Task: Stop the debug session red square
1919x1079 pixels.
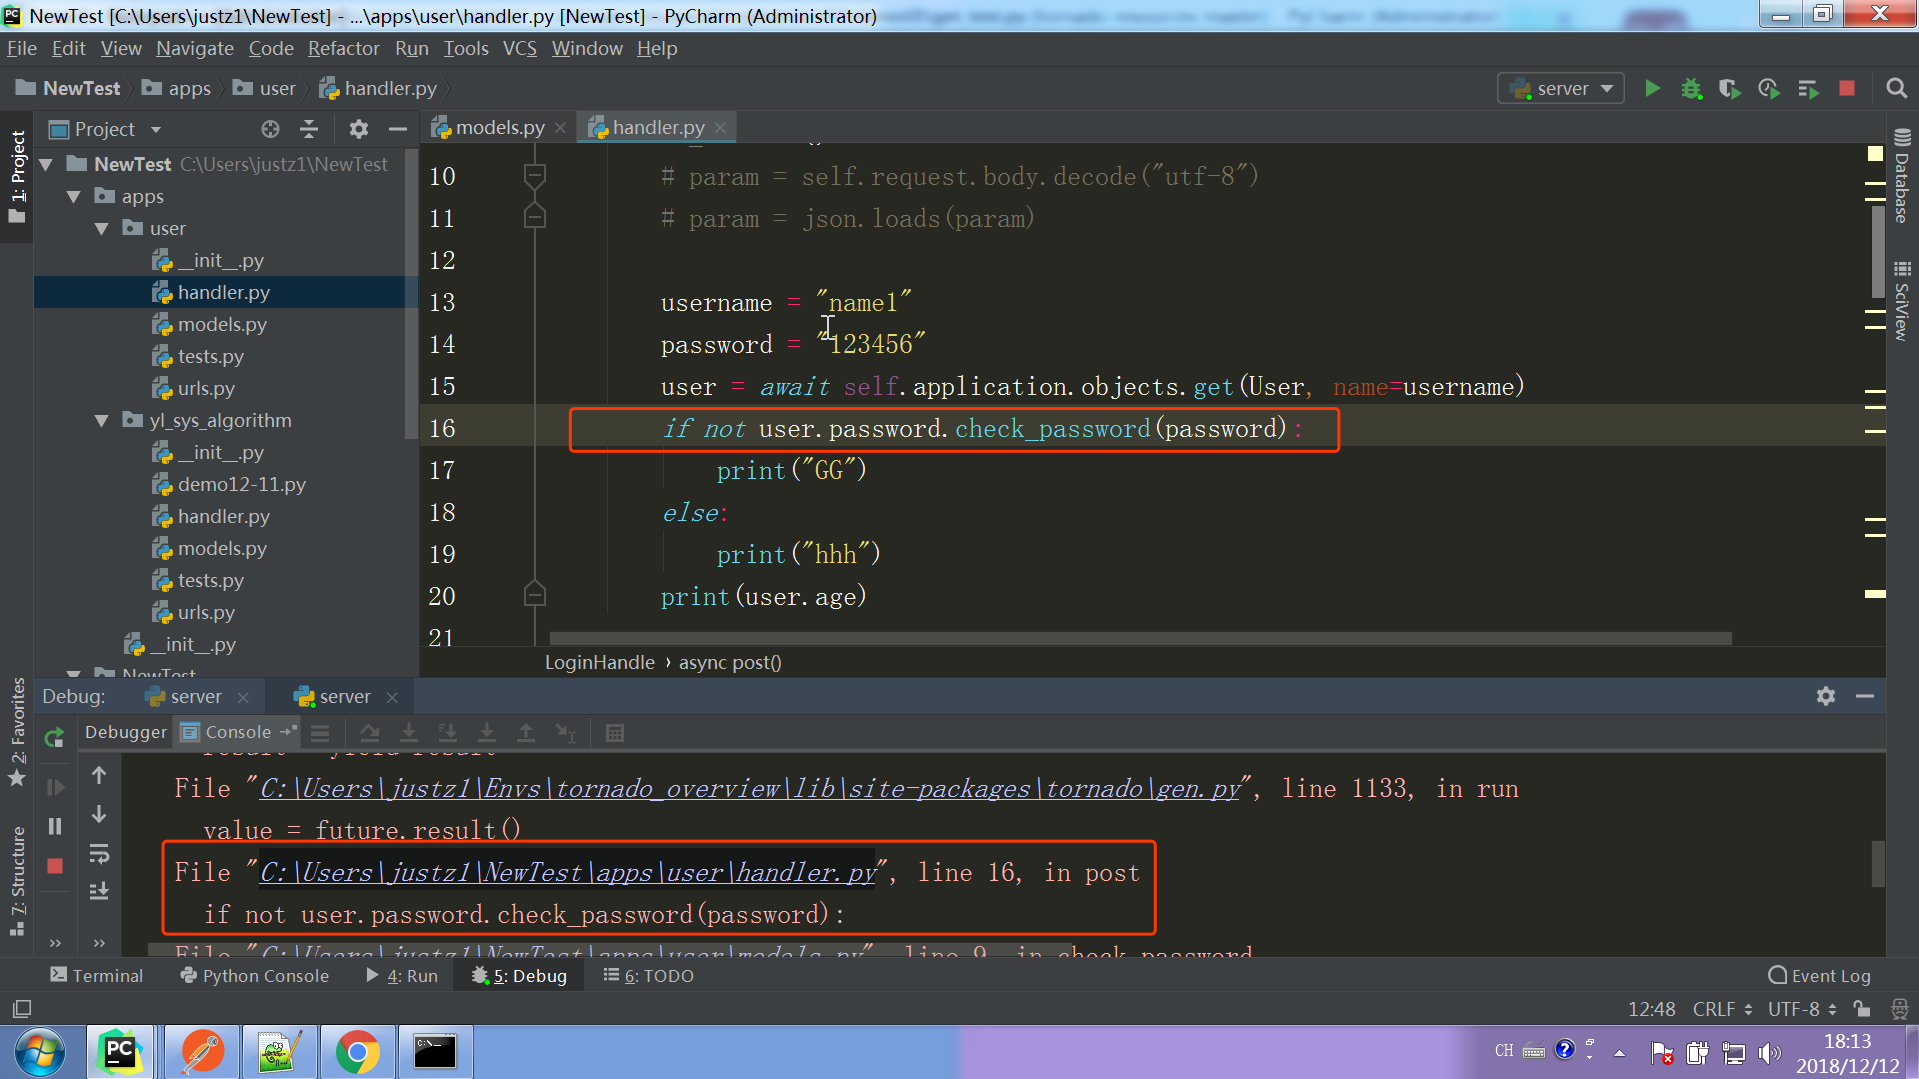Action: click(x=55, y=866)
